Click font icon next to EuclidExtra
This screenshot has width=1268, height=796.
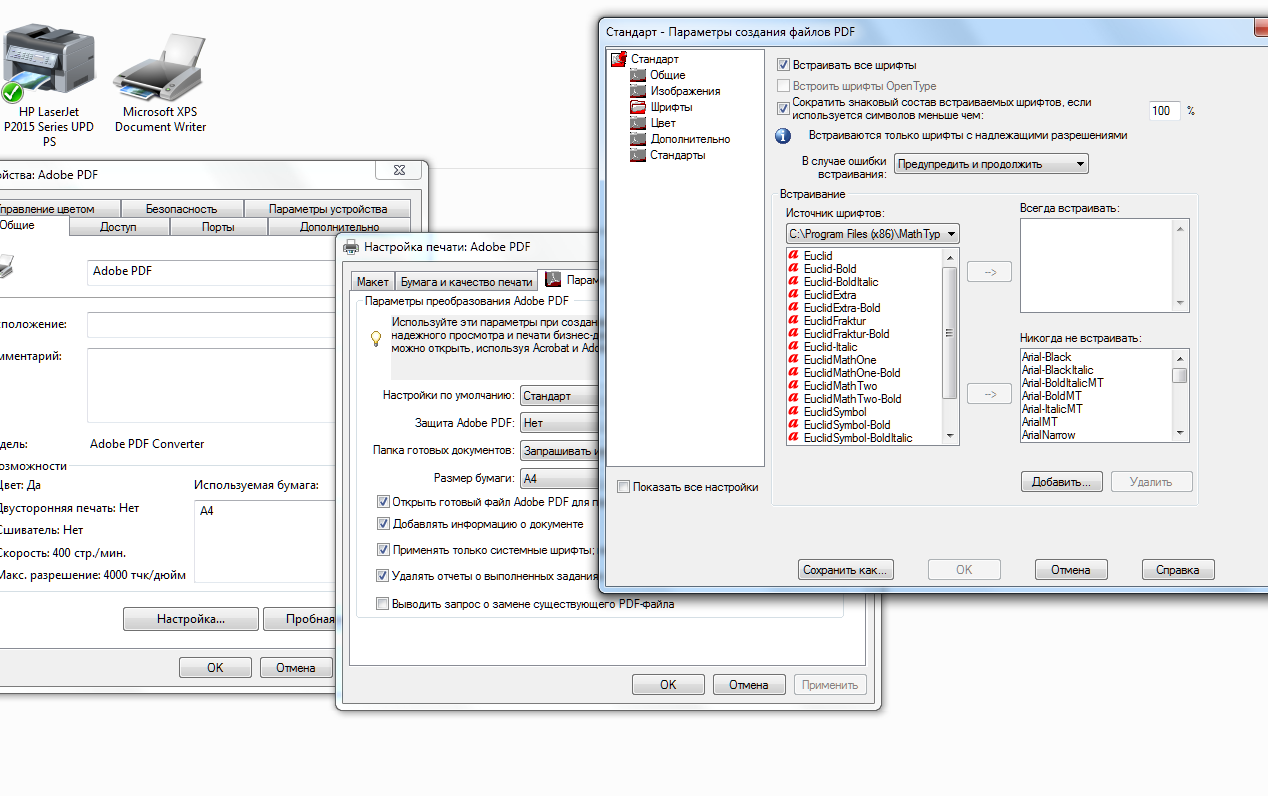point(794,295)
